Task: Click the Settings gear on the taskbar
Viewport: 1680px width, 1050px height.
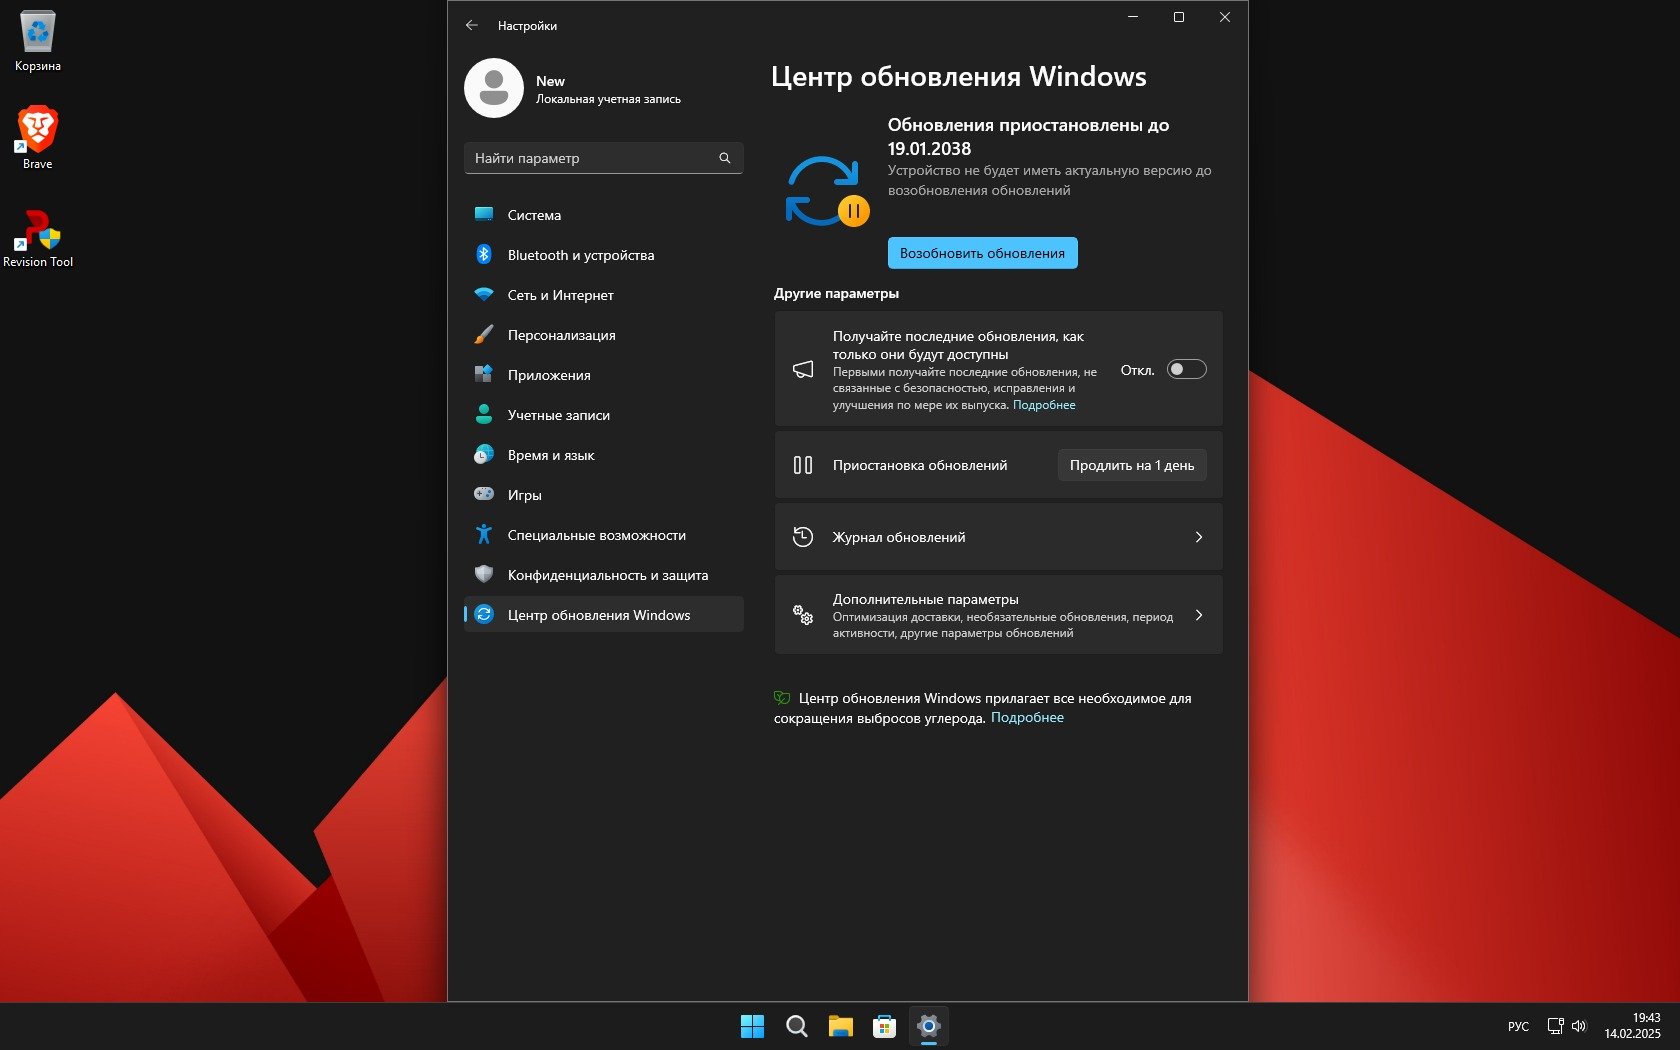Action: [928, 1026]
